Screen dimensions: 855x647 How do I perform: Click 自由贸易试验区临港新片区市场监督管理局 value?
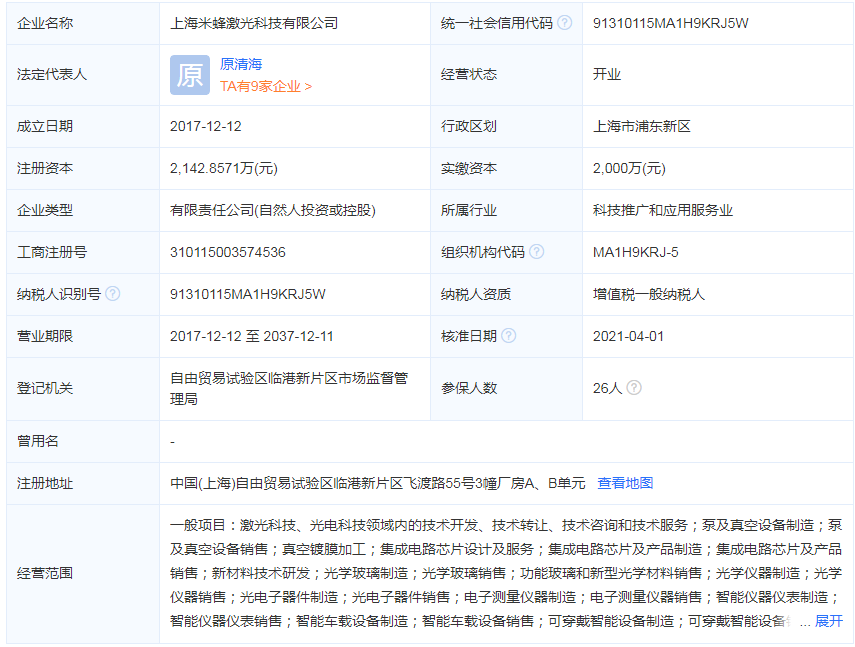tap(289, 389)
